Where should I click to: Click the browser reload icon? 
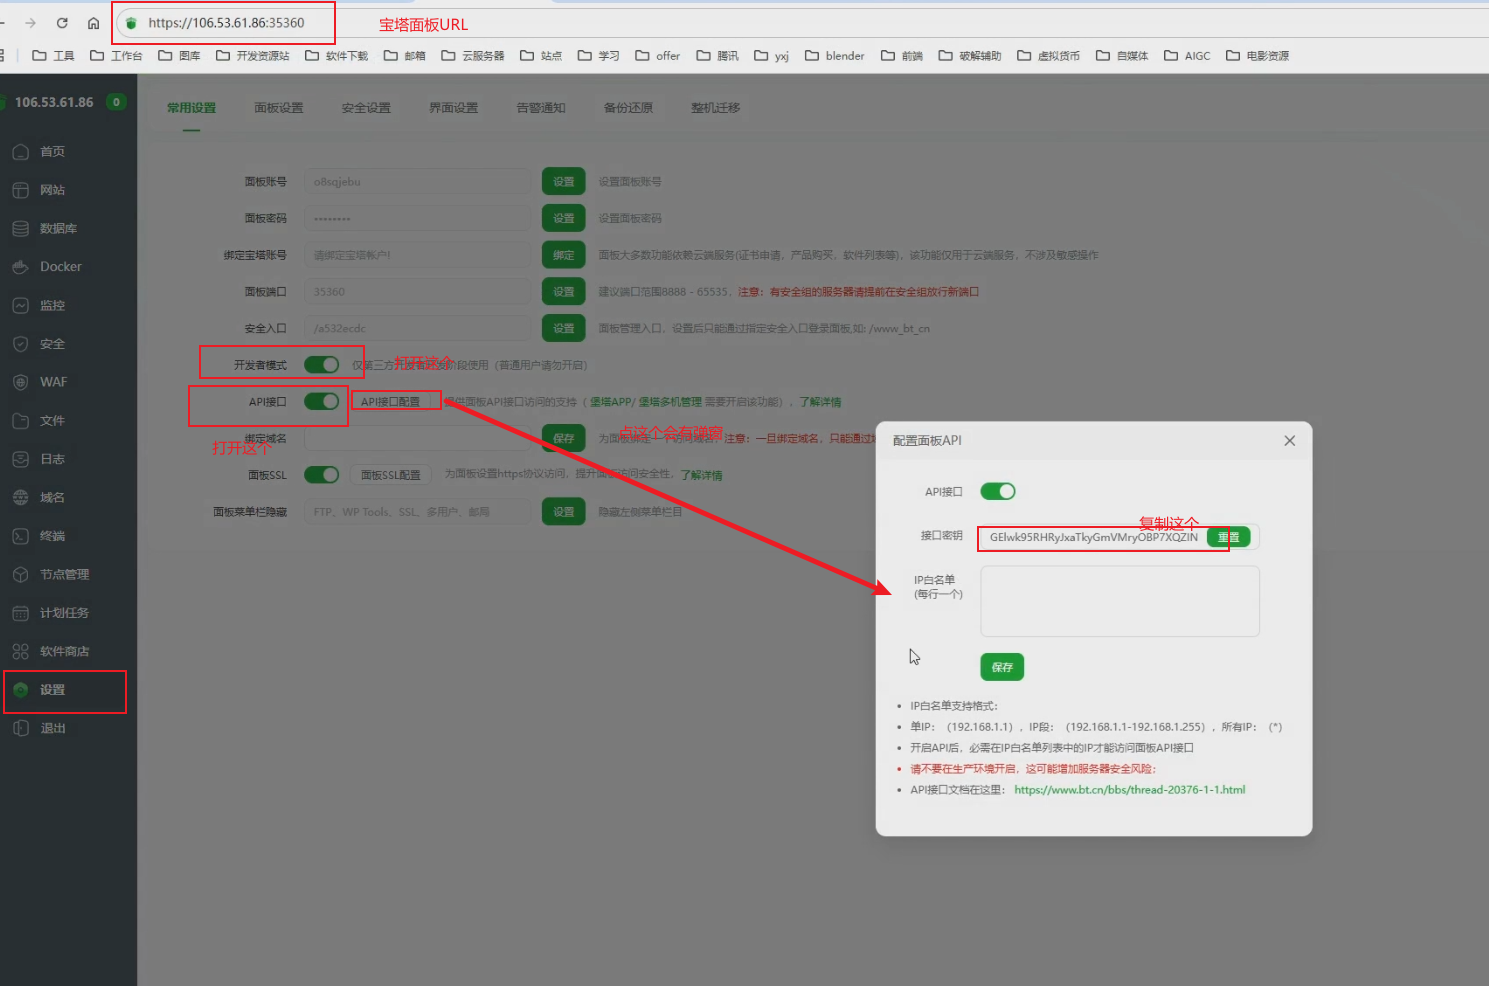click(x=62, y=23)
